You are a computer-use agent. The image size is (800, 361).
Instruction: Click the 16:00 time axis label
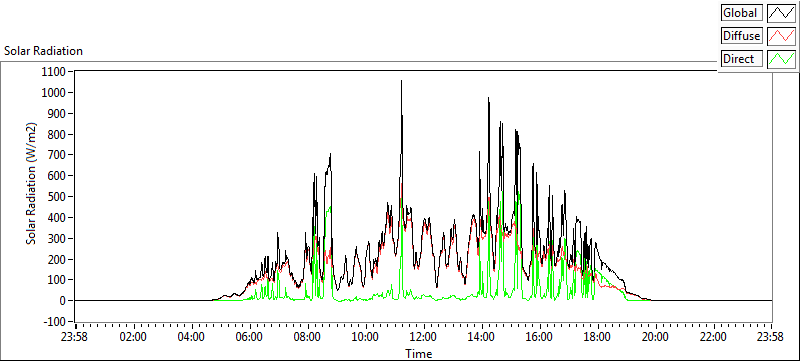pyautogui.click(x=539, y=337)
